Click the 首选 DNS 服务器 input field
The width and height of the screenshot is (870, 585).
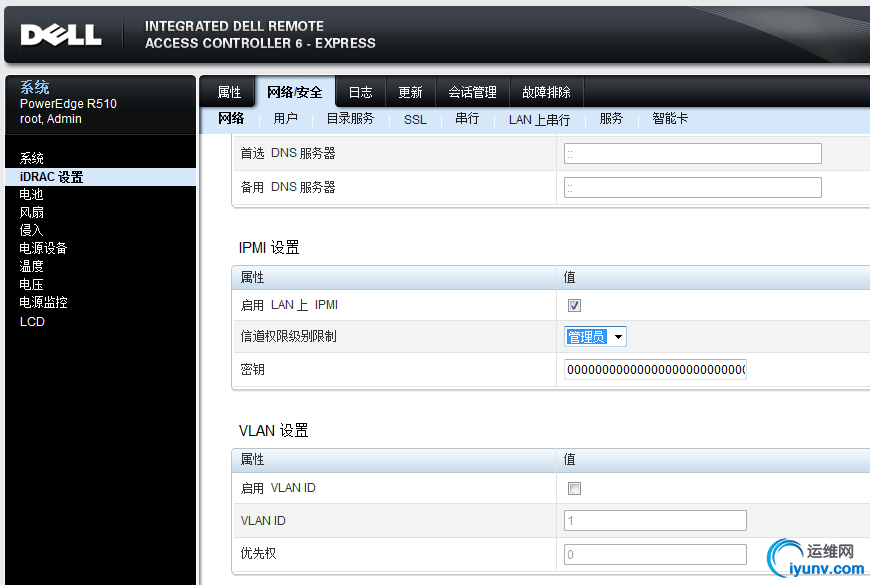(692, 154)
